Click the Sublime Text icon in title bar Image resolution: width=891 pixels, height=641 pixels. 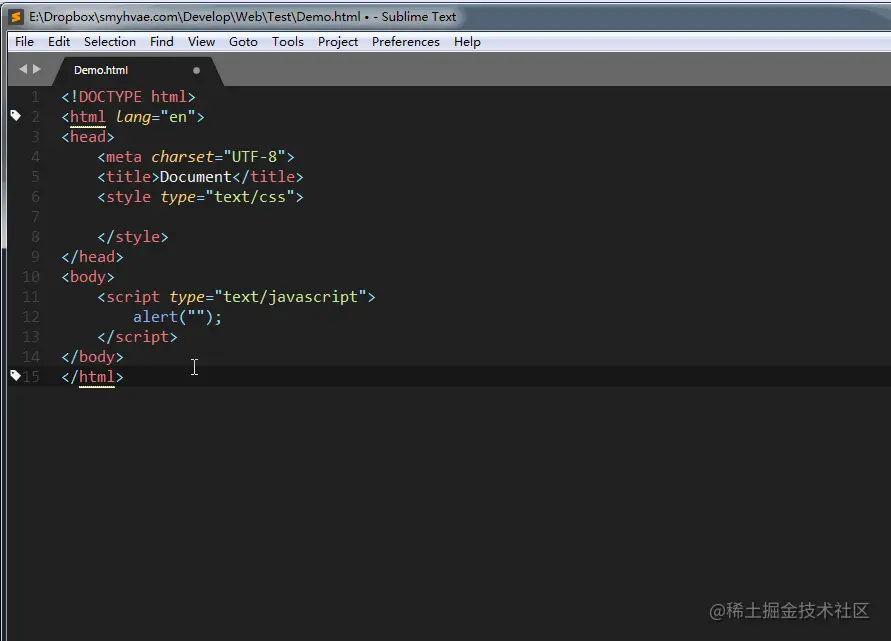[16, 17]
